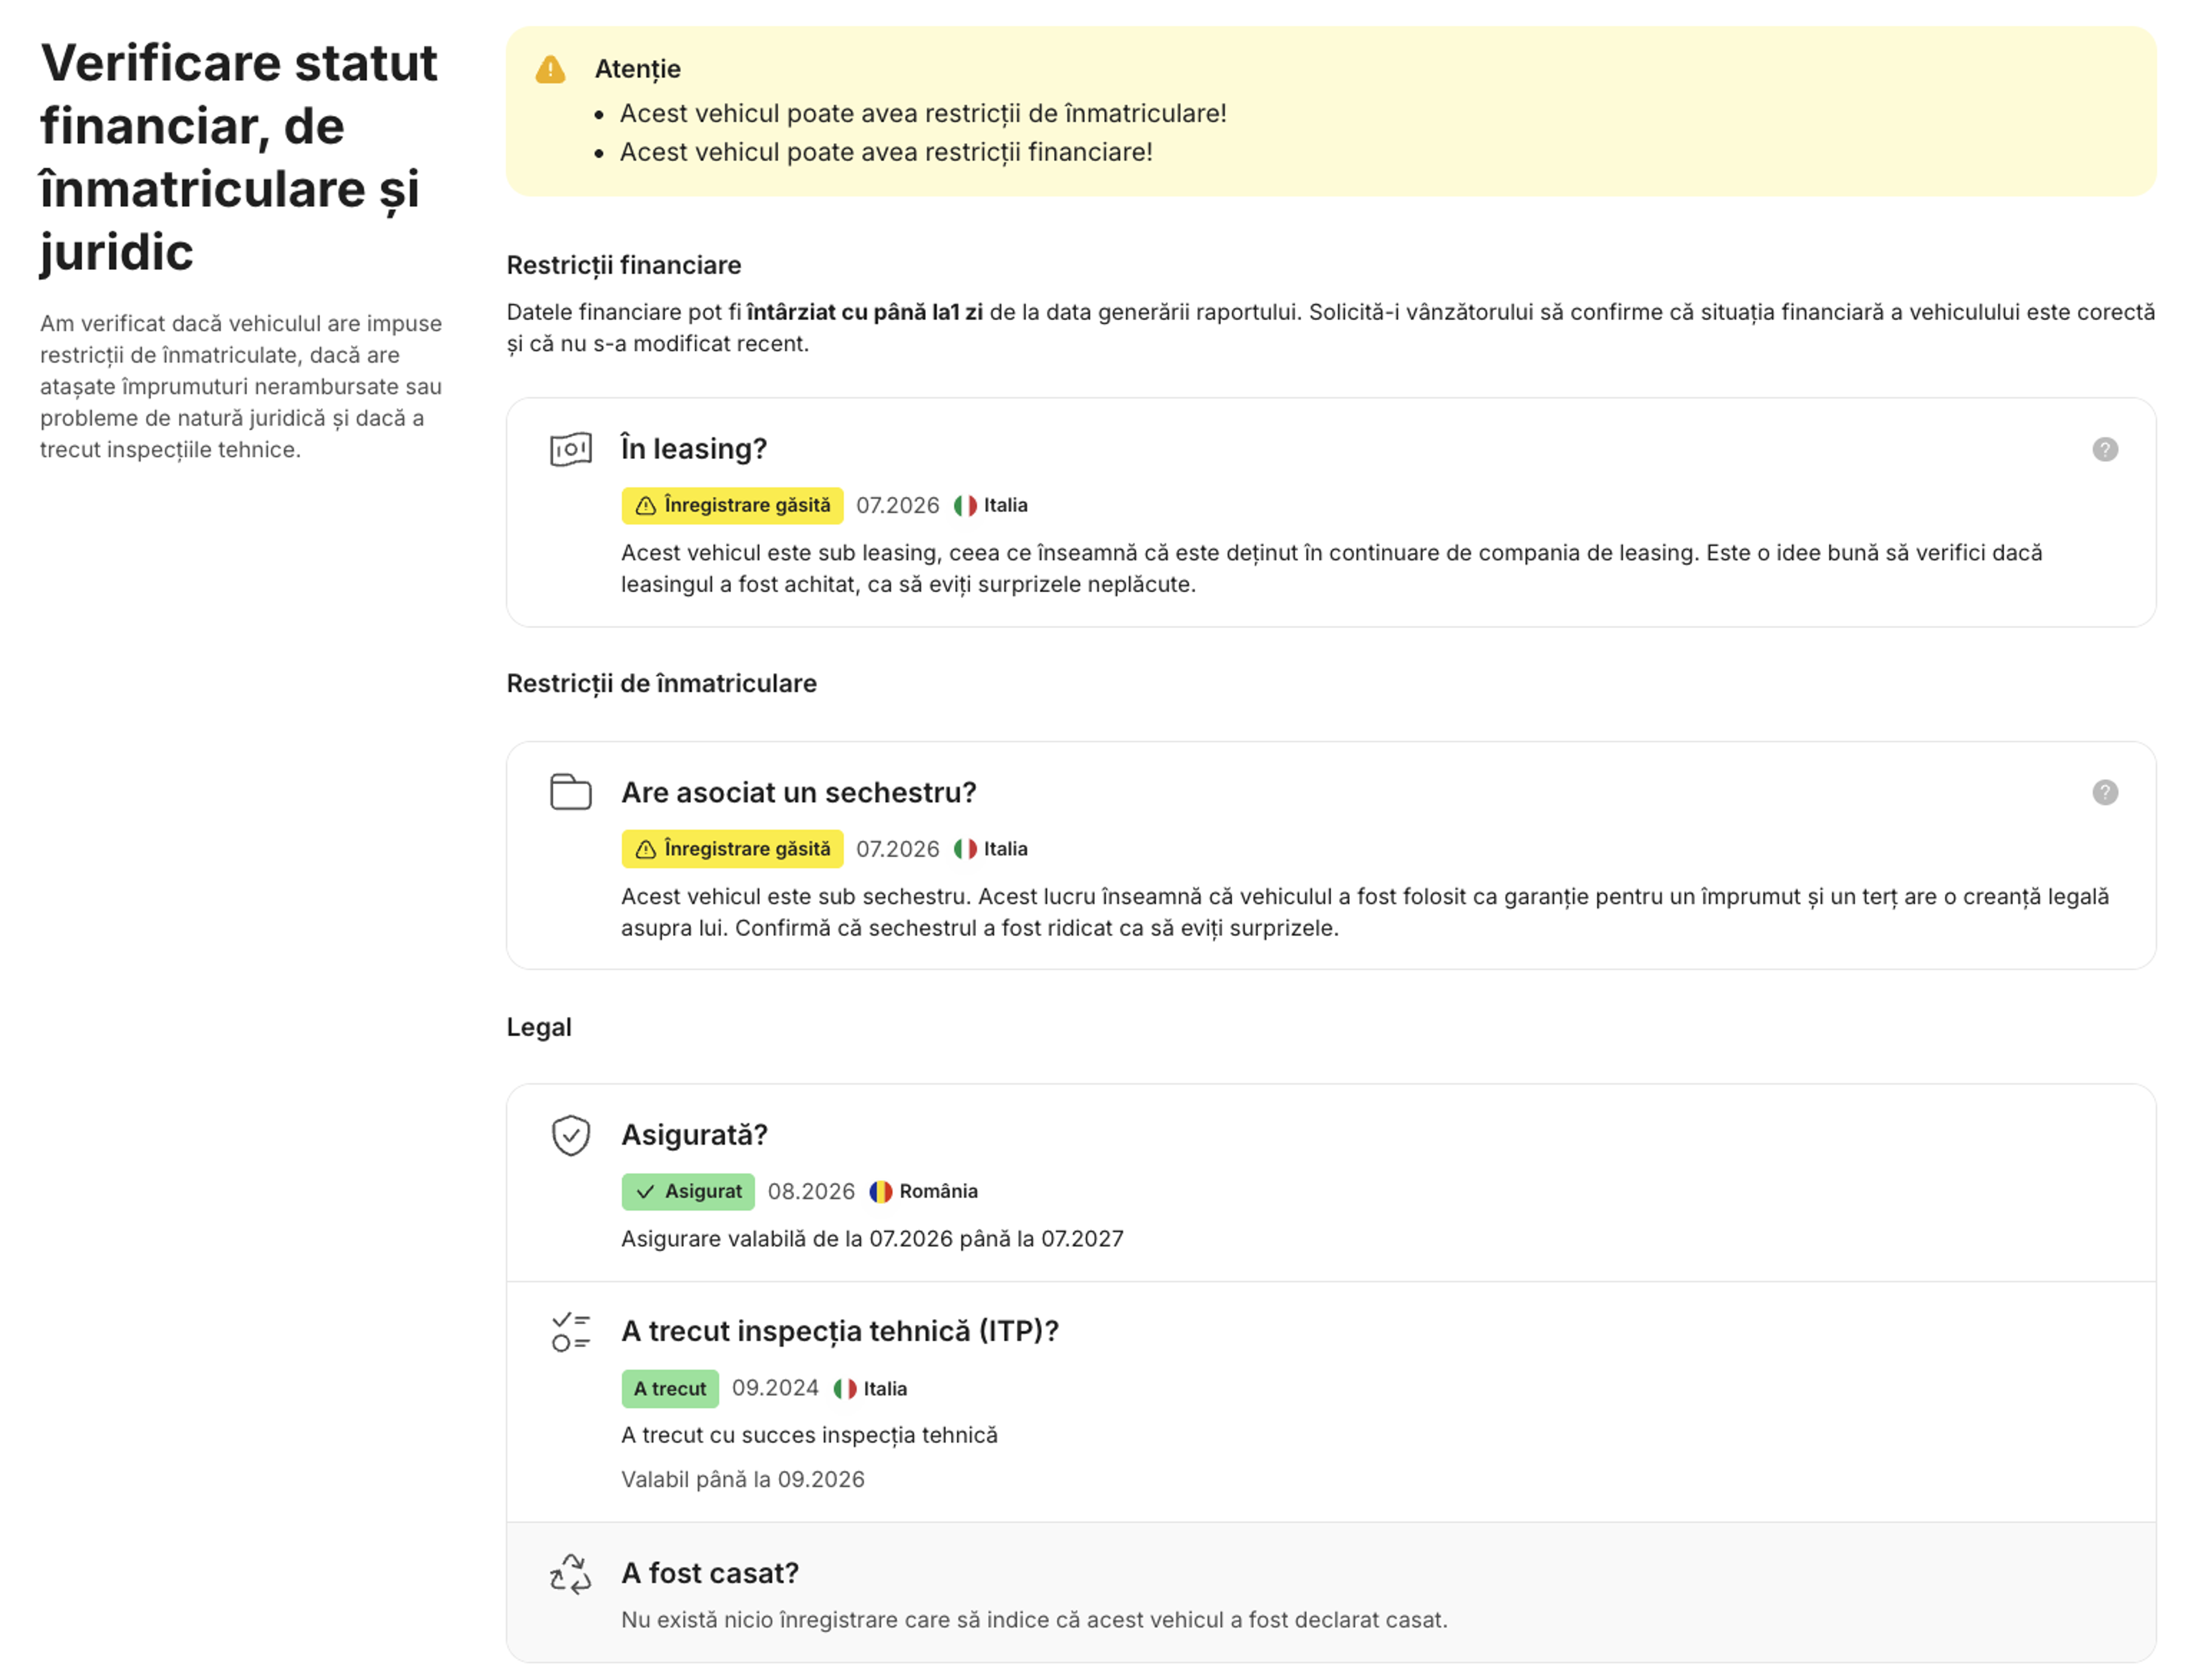Click the restricții financiare warning bullet
2197x1680 pixels.
(x=885, y=152)
